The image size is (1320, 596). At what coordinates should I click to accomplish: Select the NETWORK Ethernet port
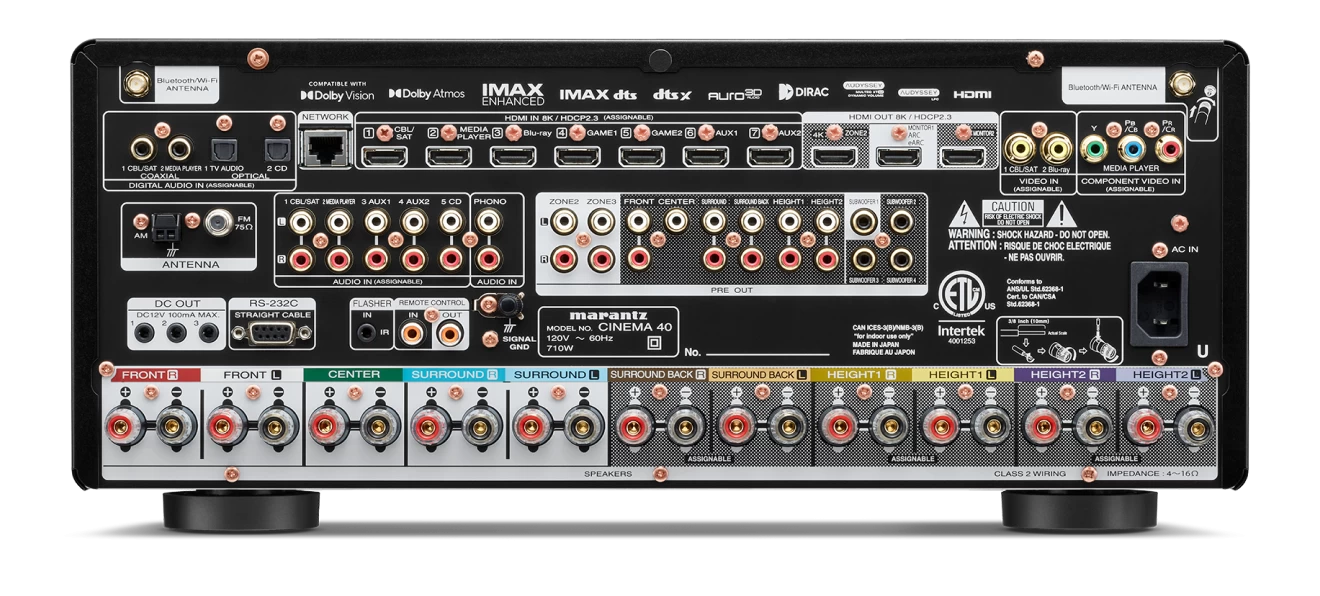pos(324,151)
